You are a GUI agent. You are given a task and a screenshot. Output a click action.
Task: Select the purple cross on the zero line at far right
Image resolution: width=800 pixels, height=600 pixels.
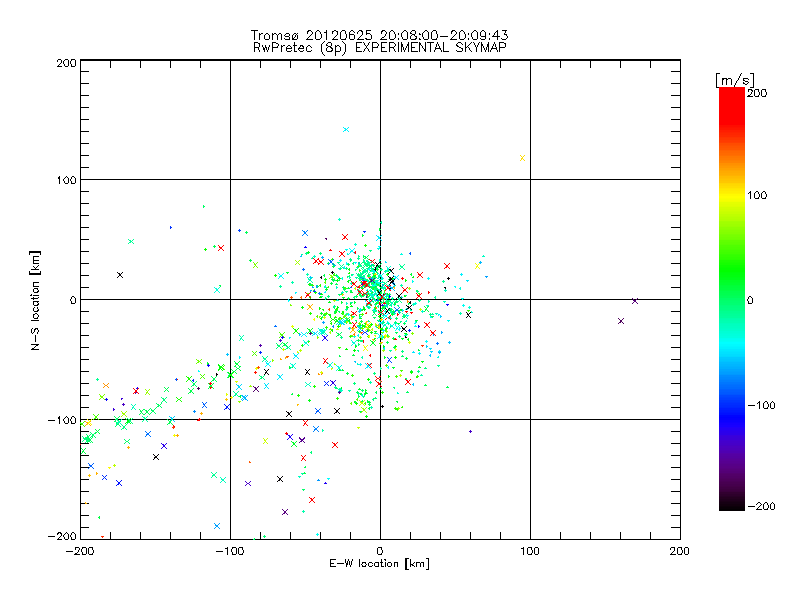pos(635,302)
